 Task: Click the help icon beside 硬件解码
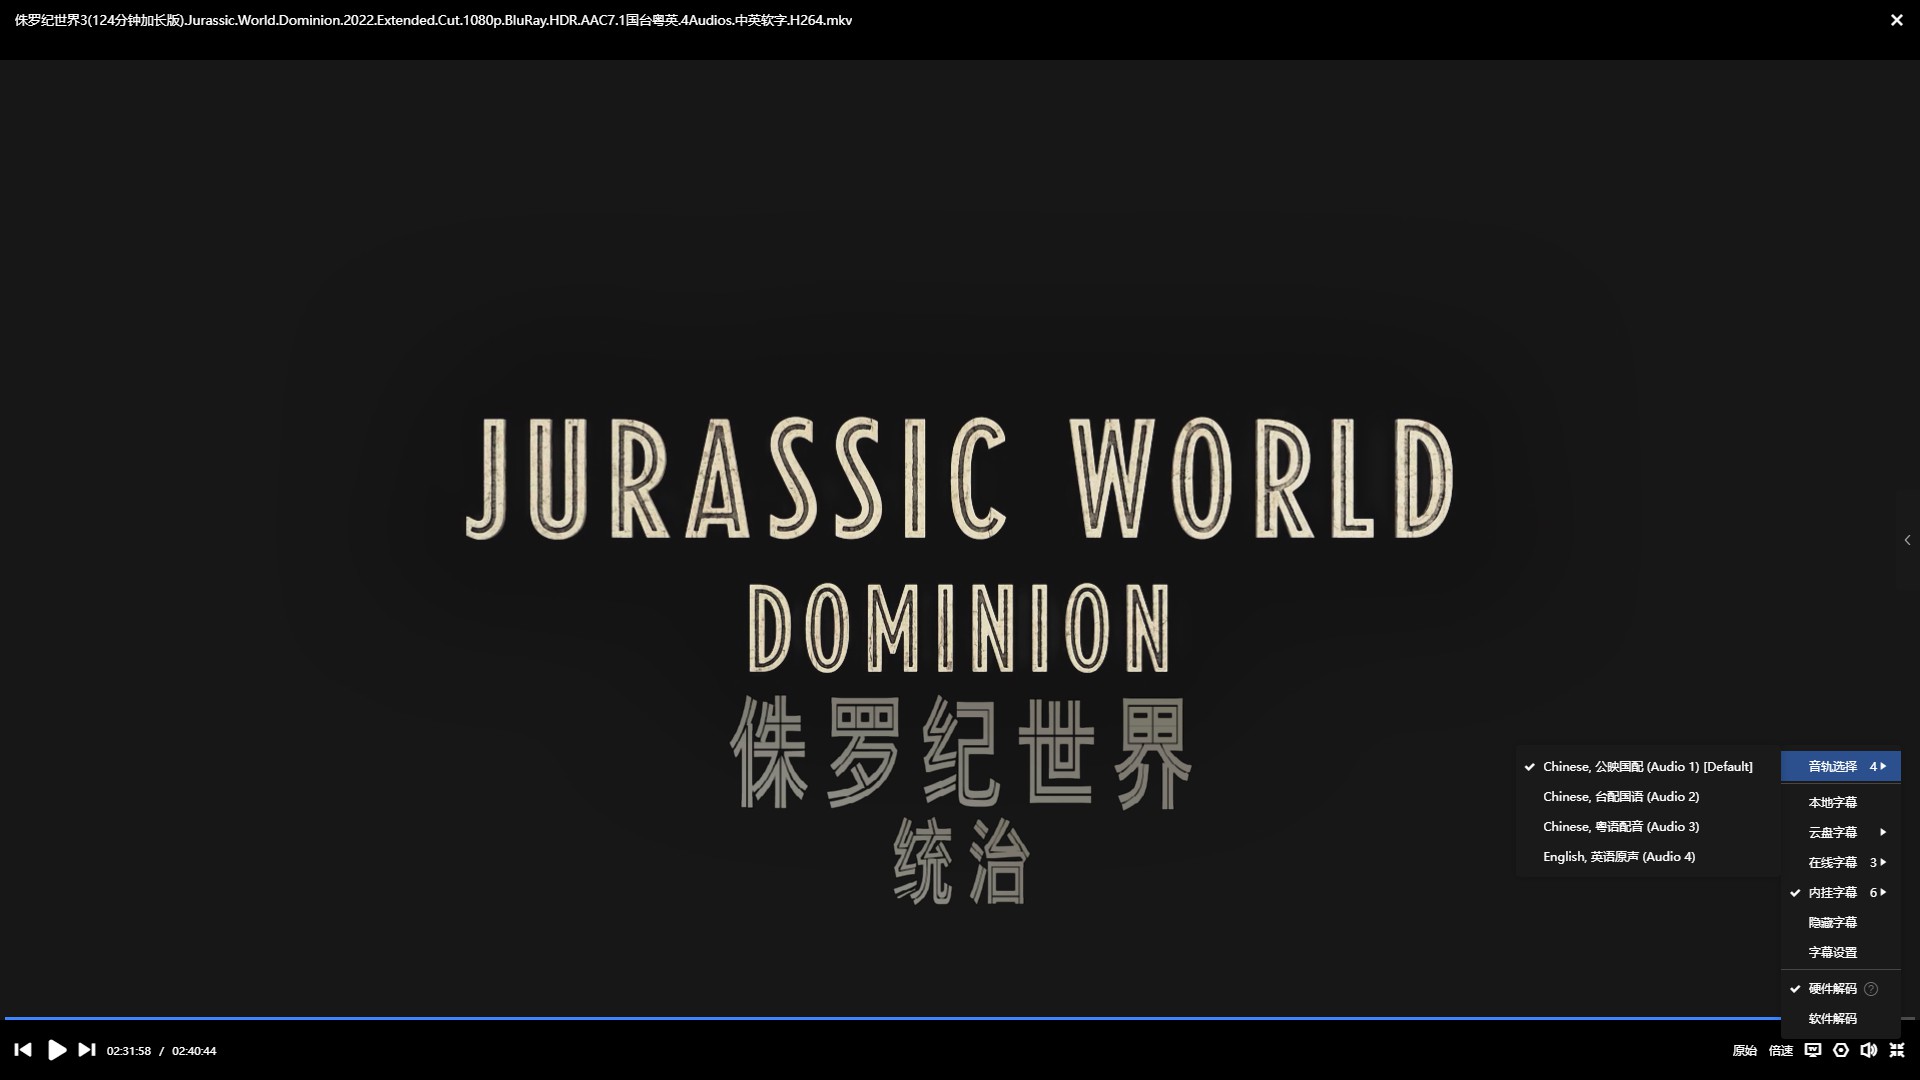pos(1871,989)
